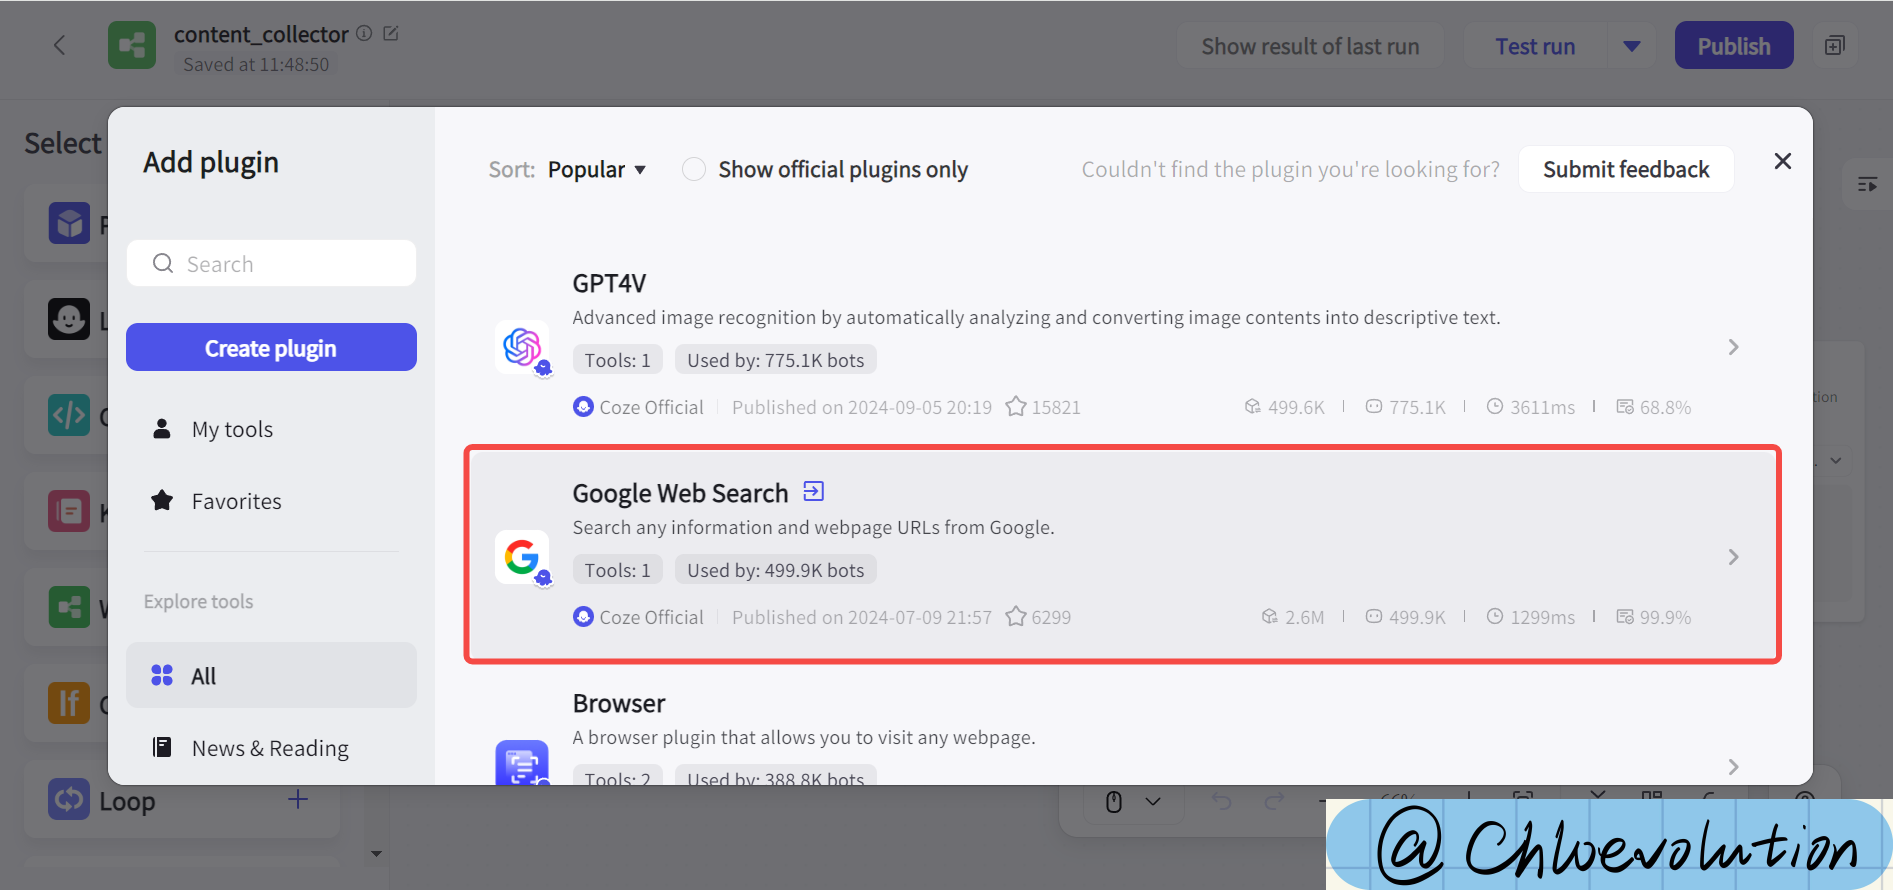Image resolution: width=1893 pixels, height=890 pixels.
Task: Click the Favorites star icon in the sidebar
Action: pos(162,500)
